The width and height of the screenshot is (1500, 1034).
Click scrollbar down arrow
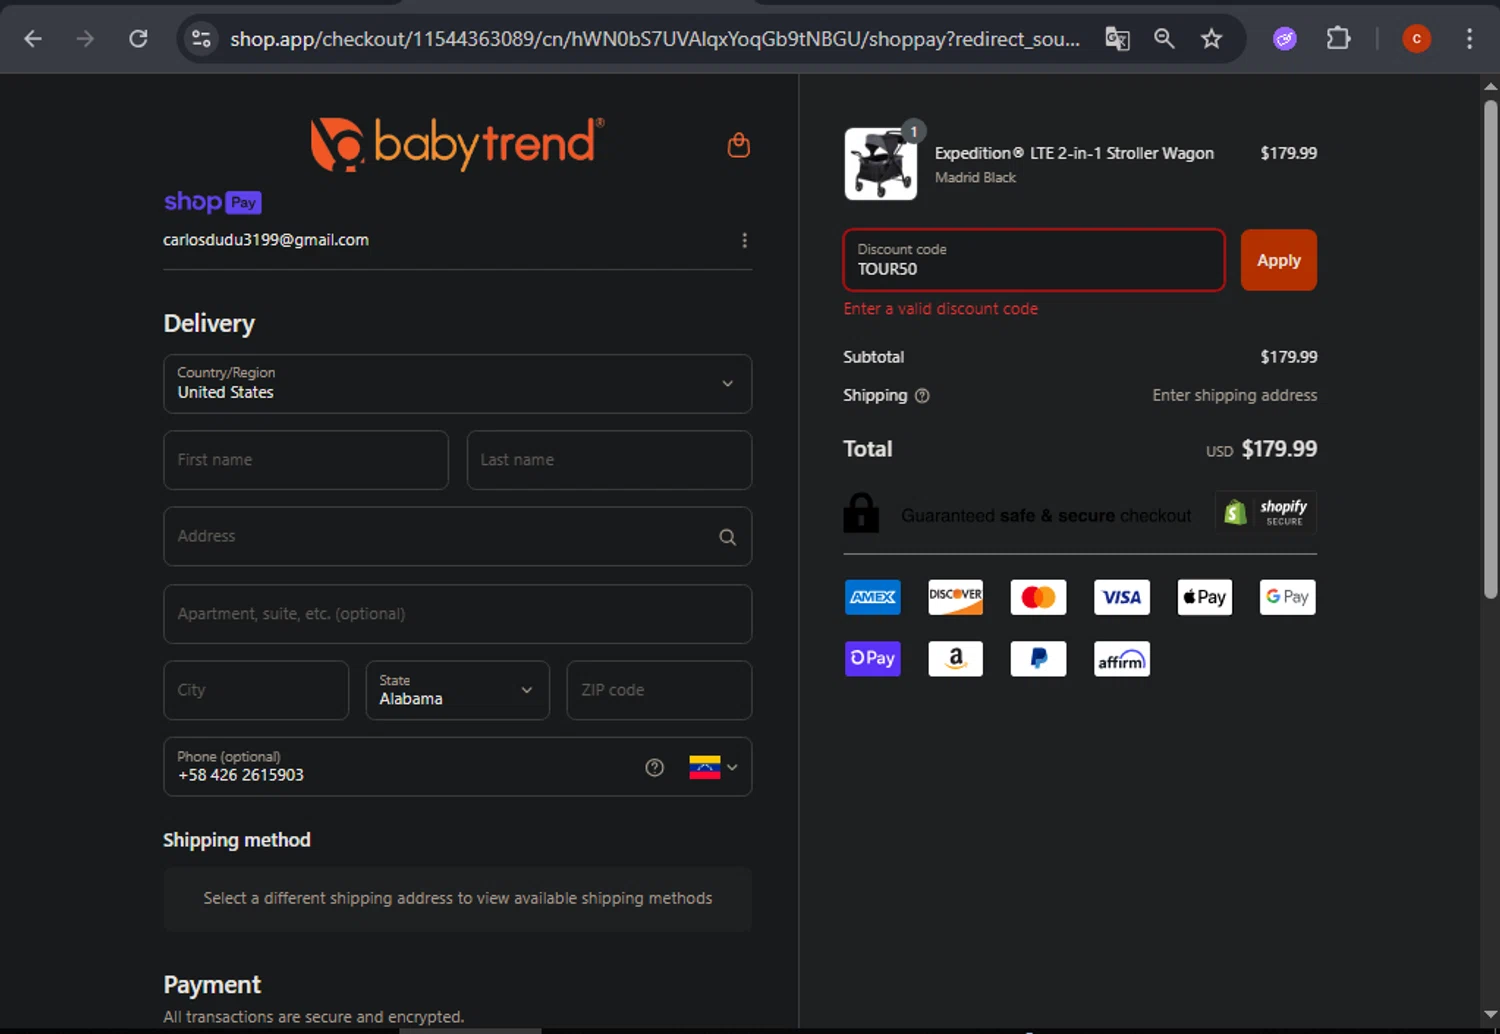tap(1490, 1015)
